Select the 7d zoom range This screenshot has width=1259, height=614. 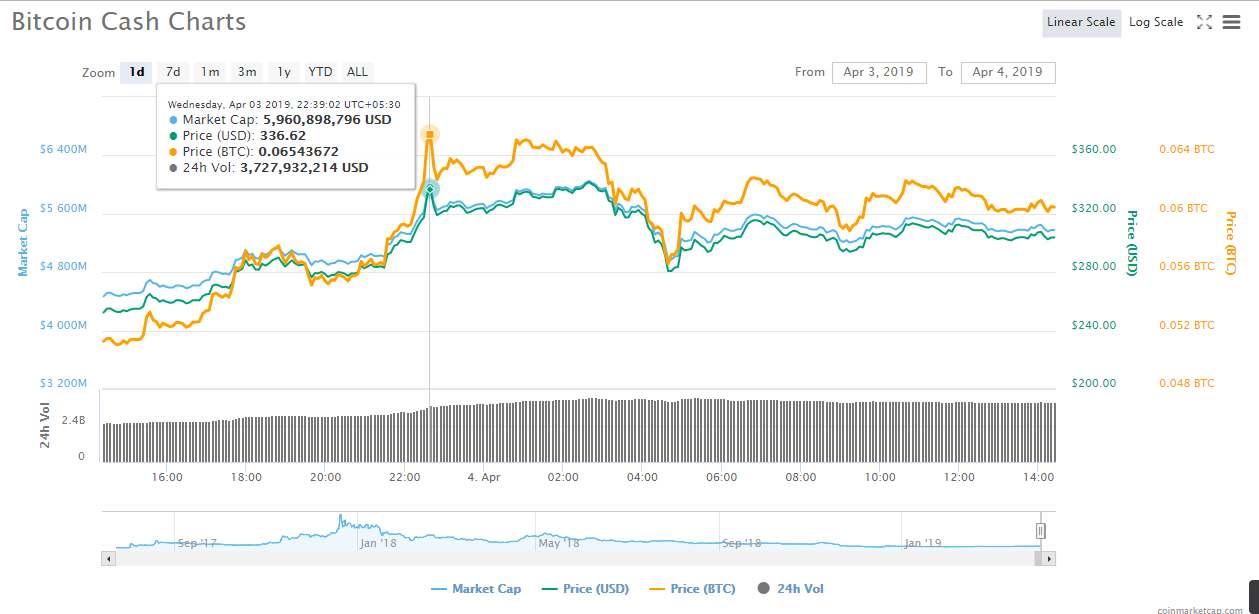pos(173,72)
